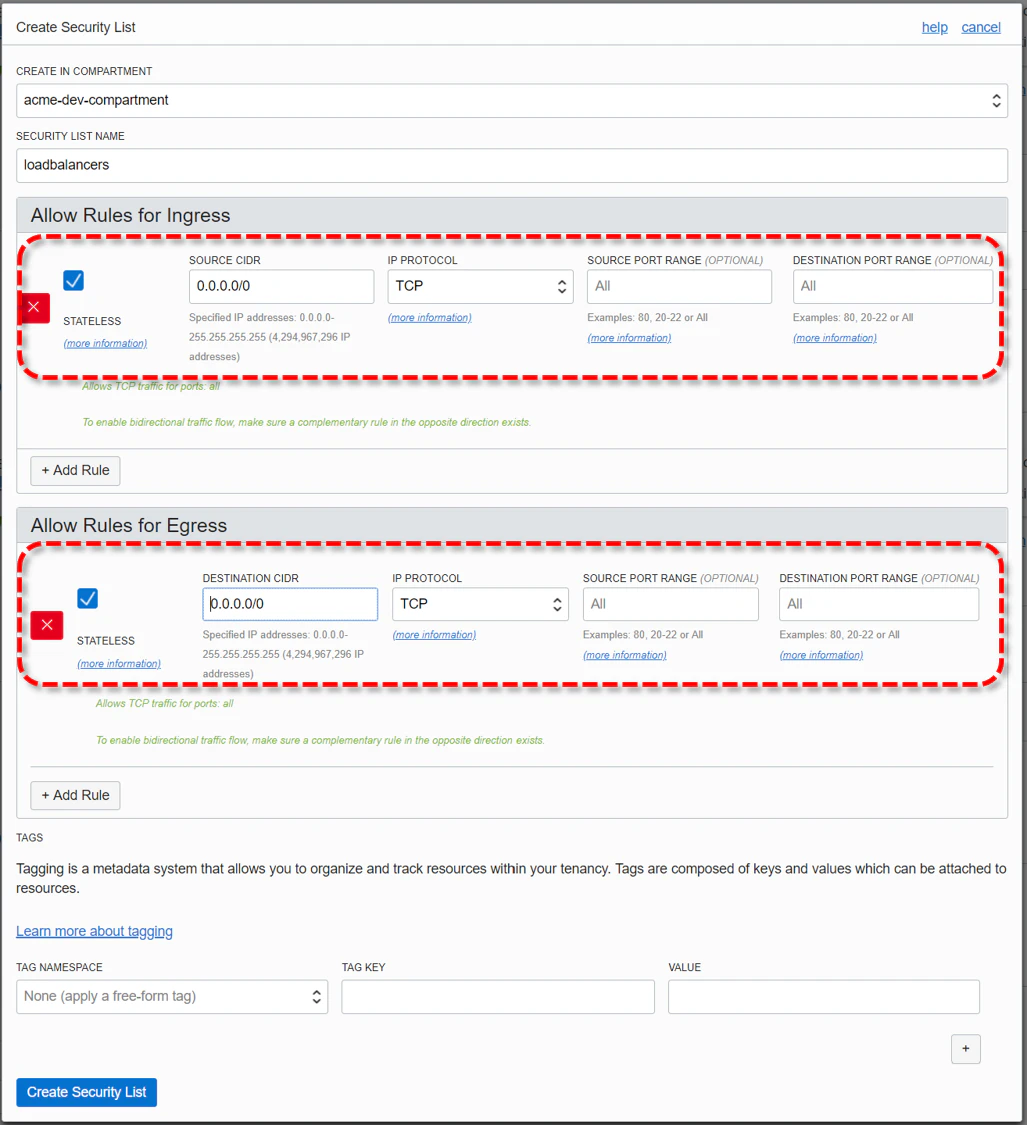Add Rule under Allow Rules for Ingress
The image size is (1027, 1125).
click(75, 471)
